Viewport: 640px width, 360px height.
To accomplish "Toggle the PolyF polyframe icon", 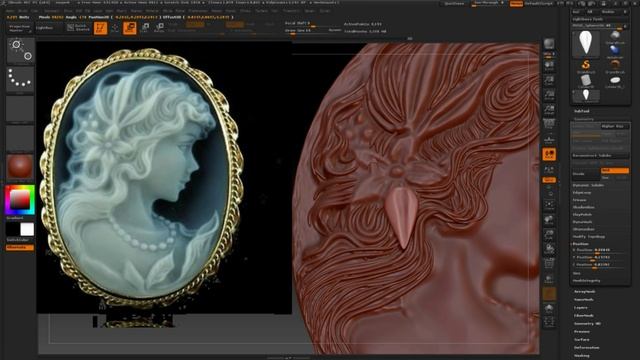I will tap(549, 263).
